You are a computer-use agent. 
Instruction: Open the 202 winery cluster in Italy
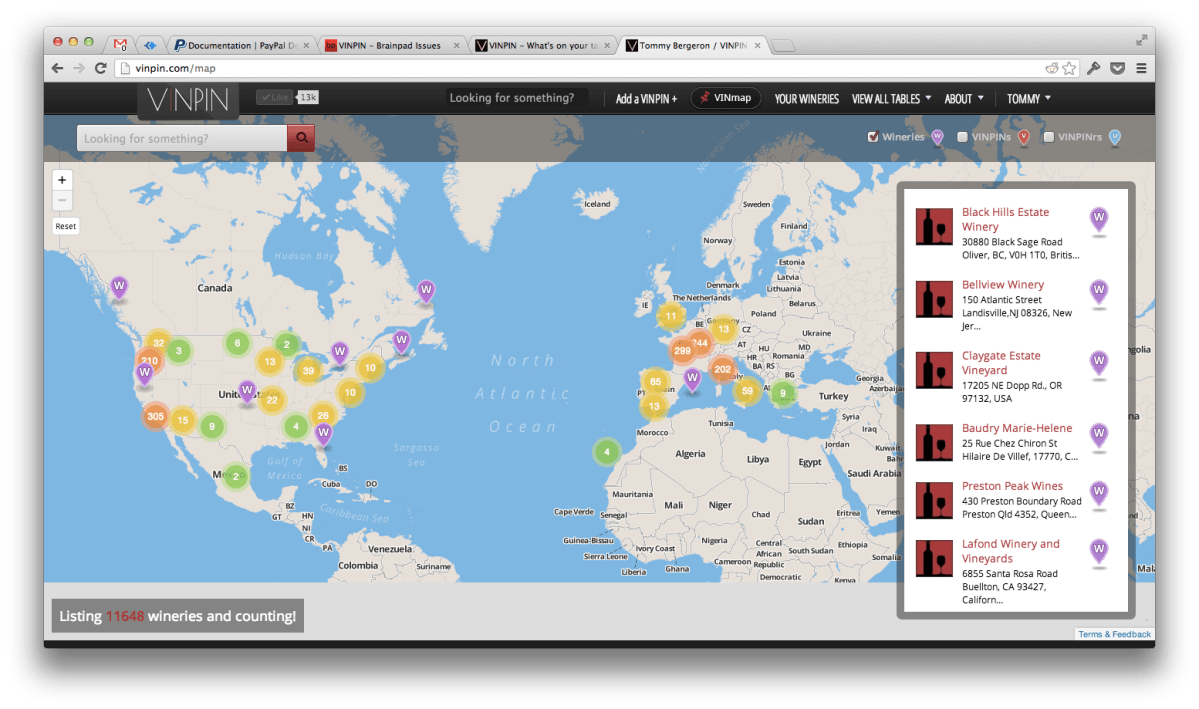tap(722, 369)
